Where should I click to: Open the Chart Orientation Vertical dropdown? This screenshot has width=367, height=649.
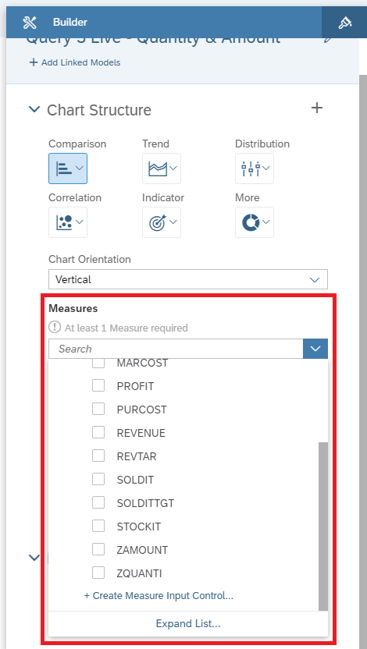click(x=188, y=279)
